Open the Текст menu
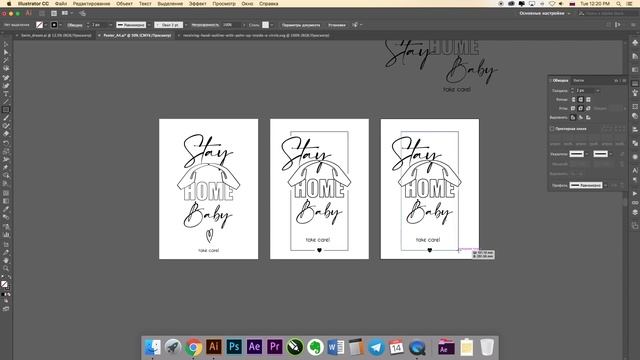640x360 pixels. pos(145,4)
